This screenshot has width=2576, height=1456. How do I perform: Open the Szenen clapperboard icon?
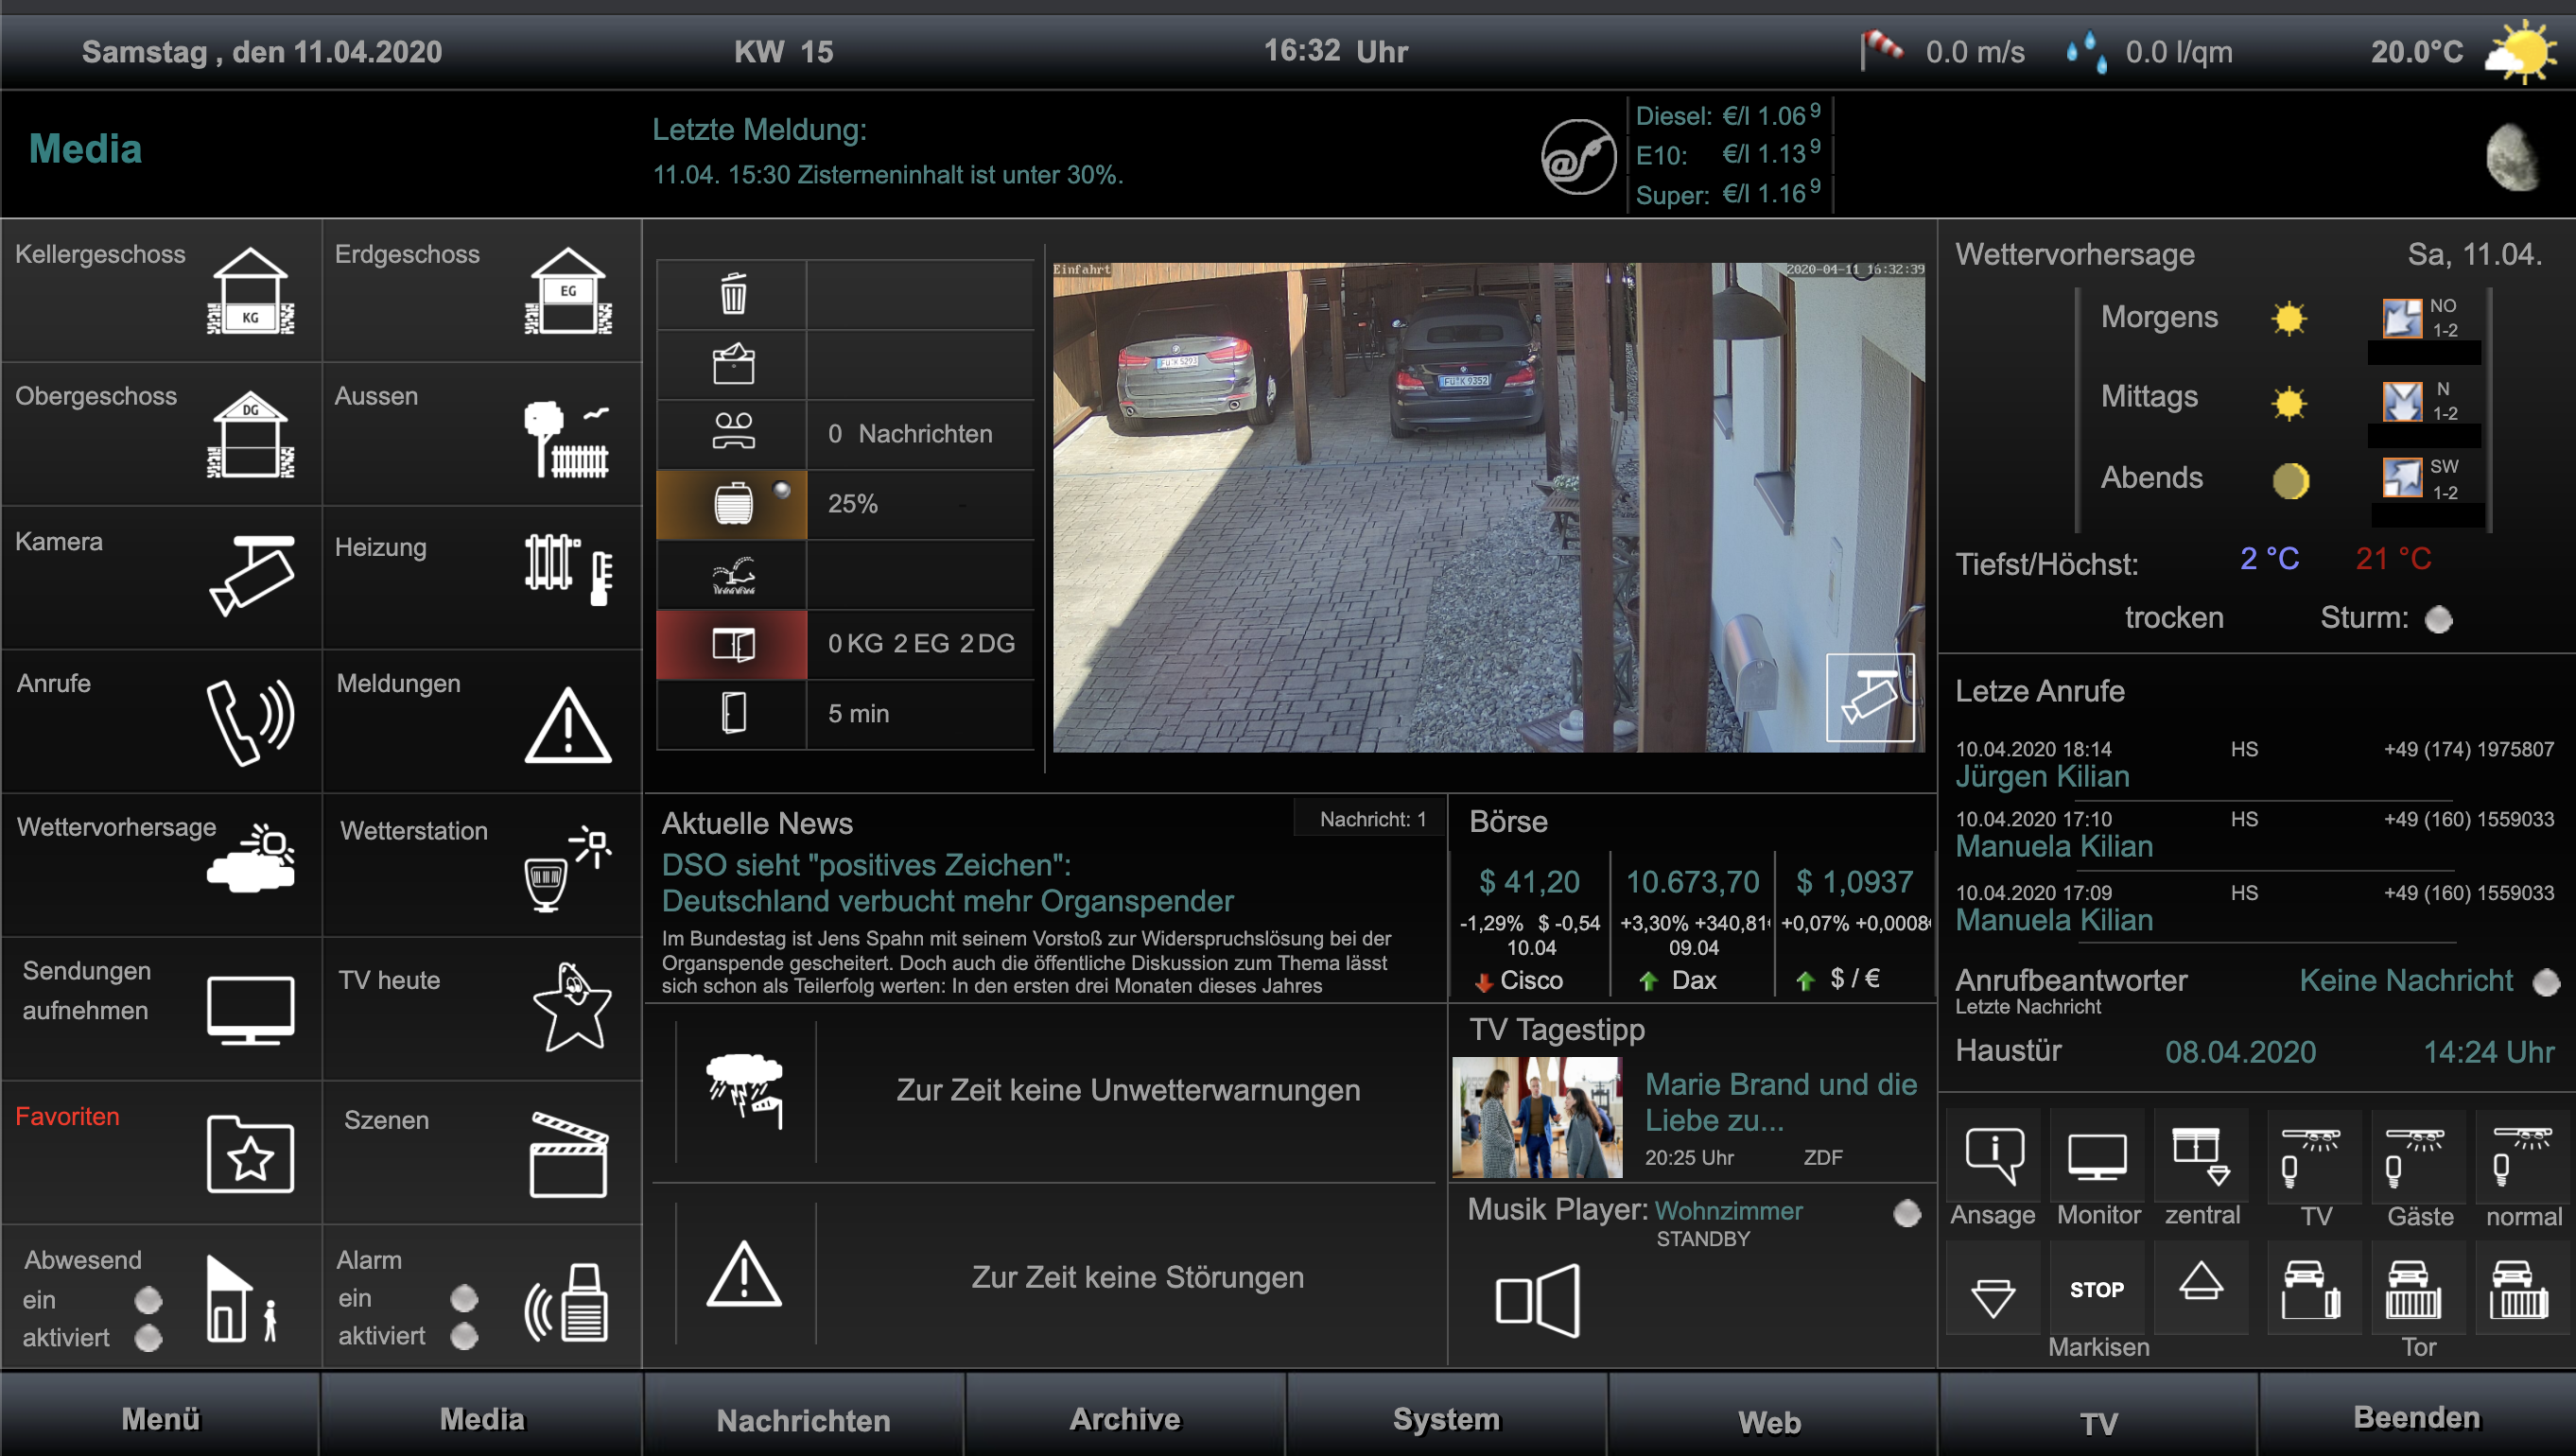567,1155
